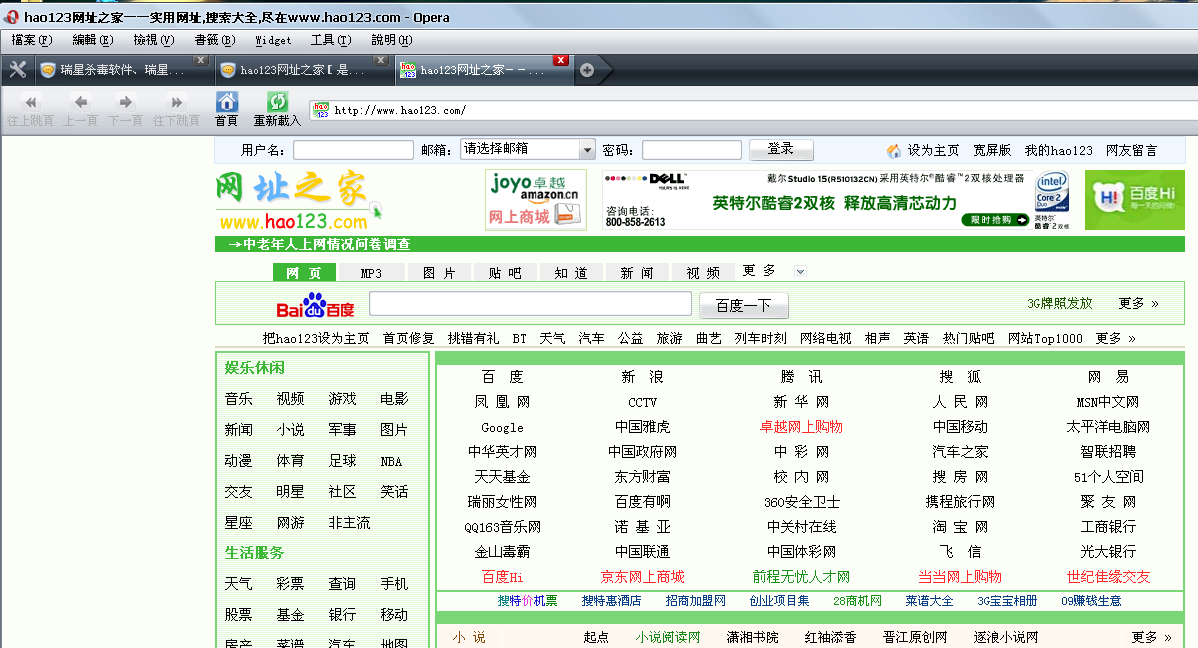Click the 登录 login button
The width and height of the screenshot is (1198, 648).
click(780, 150)
